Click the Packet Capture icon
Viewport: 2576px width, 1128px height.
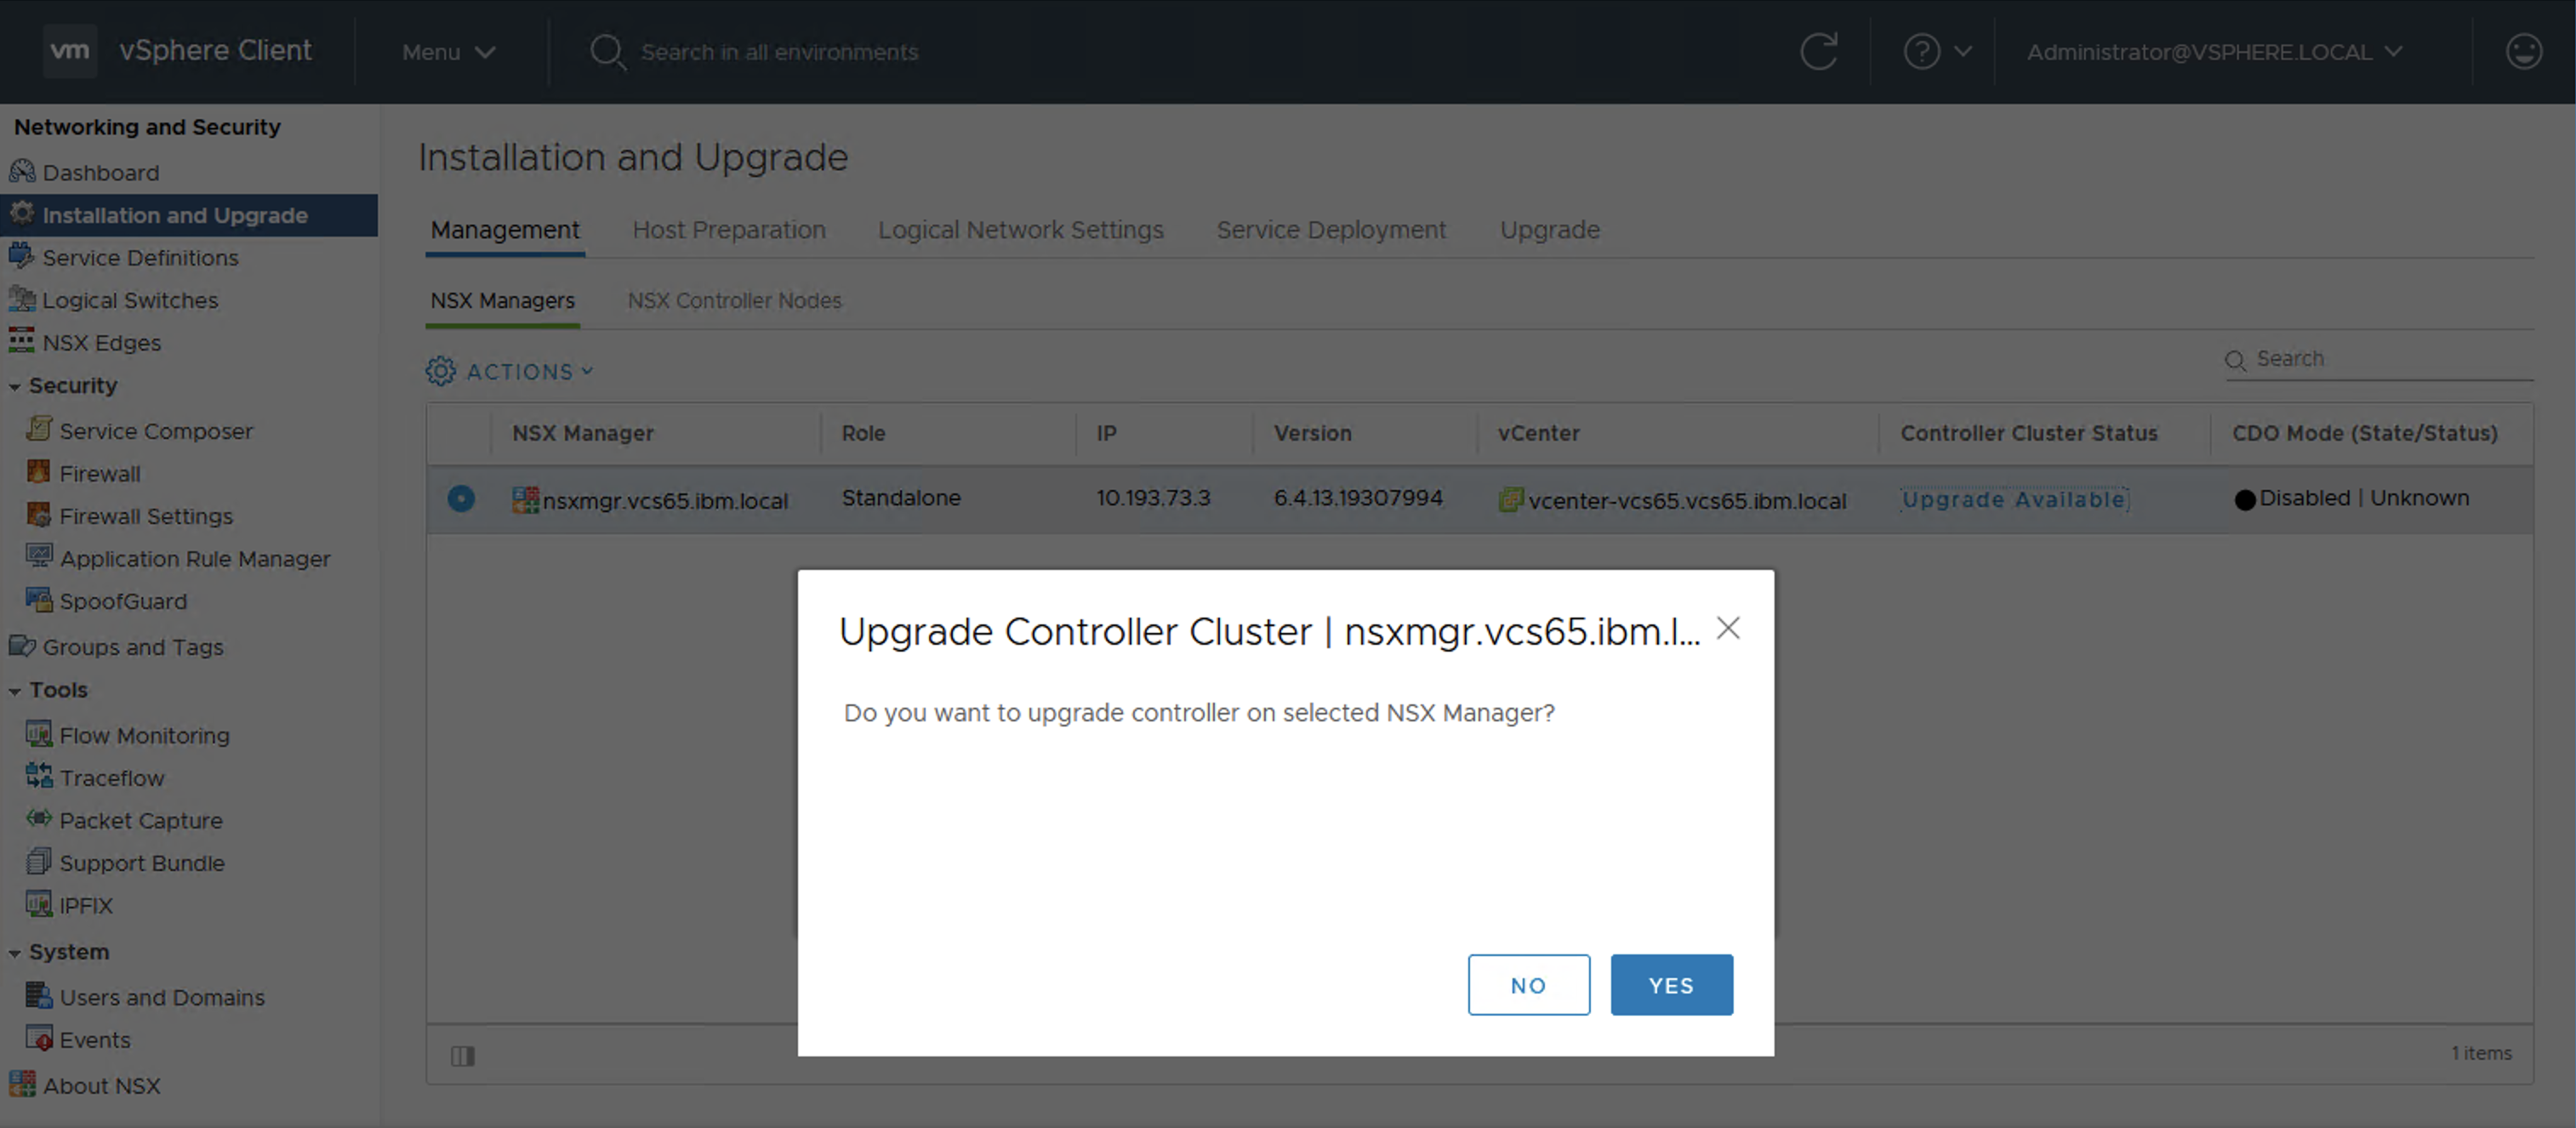coord(39,819)
